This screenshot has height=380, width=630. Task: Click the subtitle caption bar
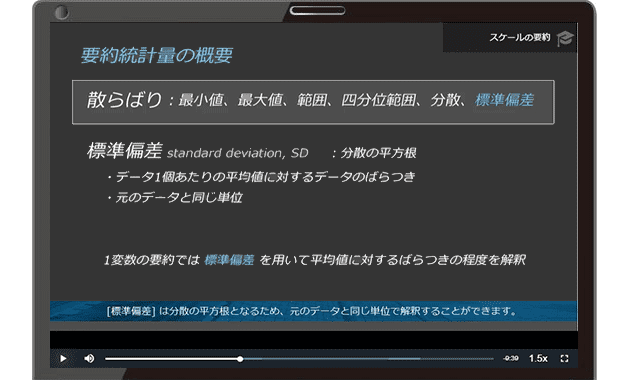coord(313,311)
